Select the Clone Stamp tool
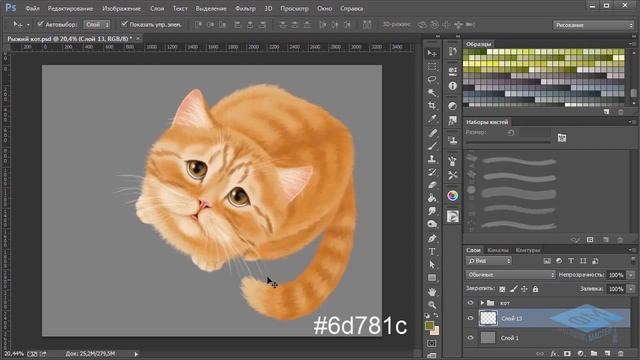The width and height of the screenshot is (640, 360). (x=431, y=159)
